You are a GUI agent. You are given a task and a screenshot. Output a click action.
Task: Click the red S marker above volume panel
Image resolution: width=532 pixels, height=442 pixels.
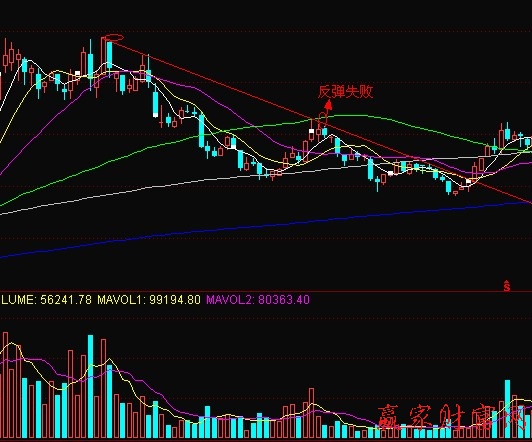pos(507,286)
